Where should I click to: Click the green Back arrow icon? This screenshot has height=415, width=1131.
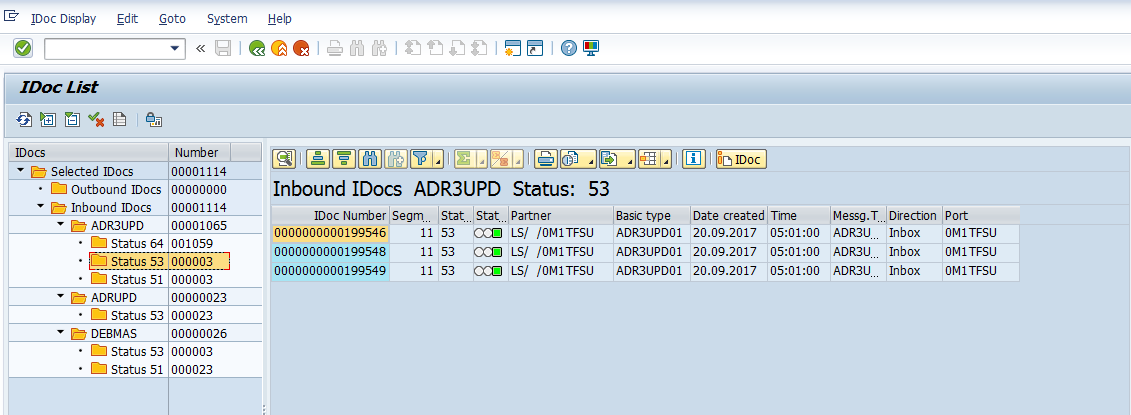[x=257, y=48]
